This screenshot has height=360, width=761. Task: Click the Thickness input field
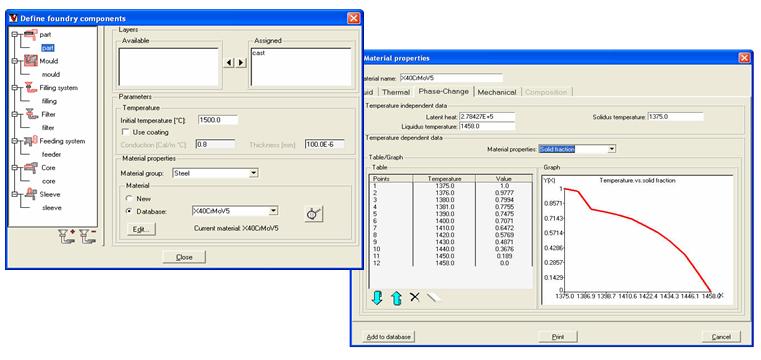tap(325, 144)
